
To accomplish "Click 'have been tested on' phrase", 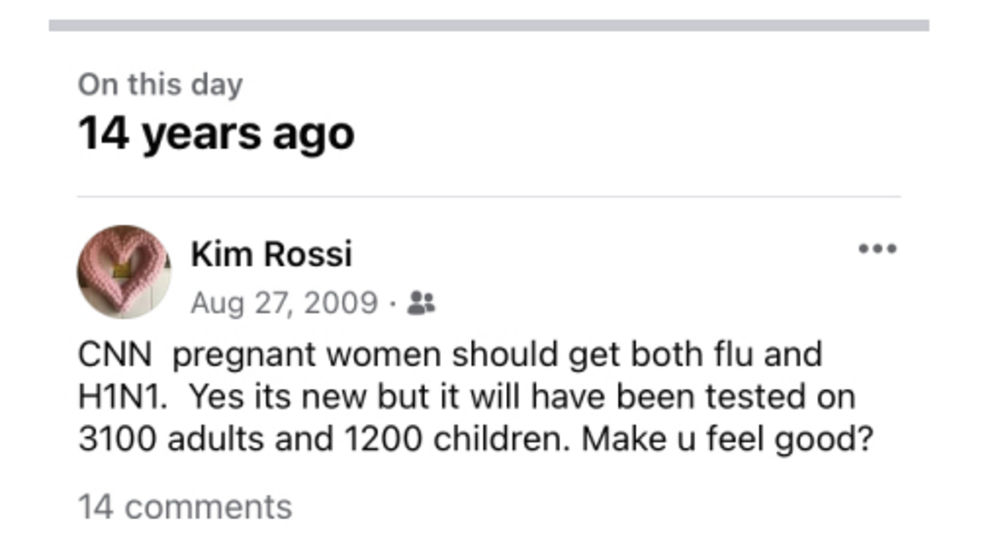I will pyautogui.click(x=693, y=397).
